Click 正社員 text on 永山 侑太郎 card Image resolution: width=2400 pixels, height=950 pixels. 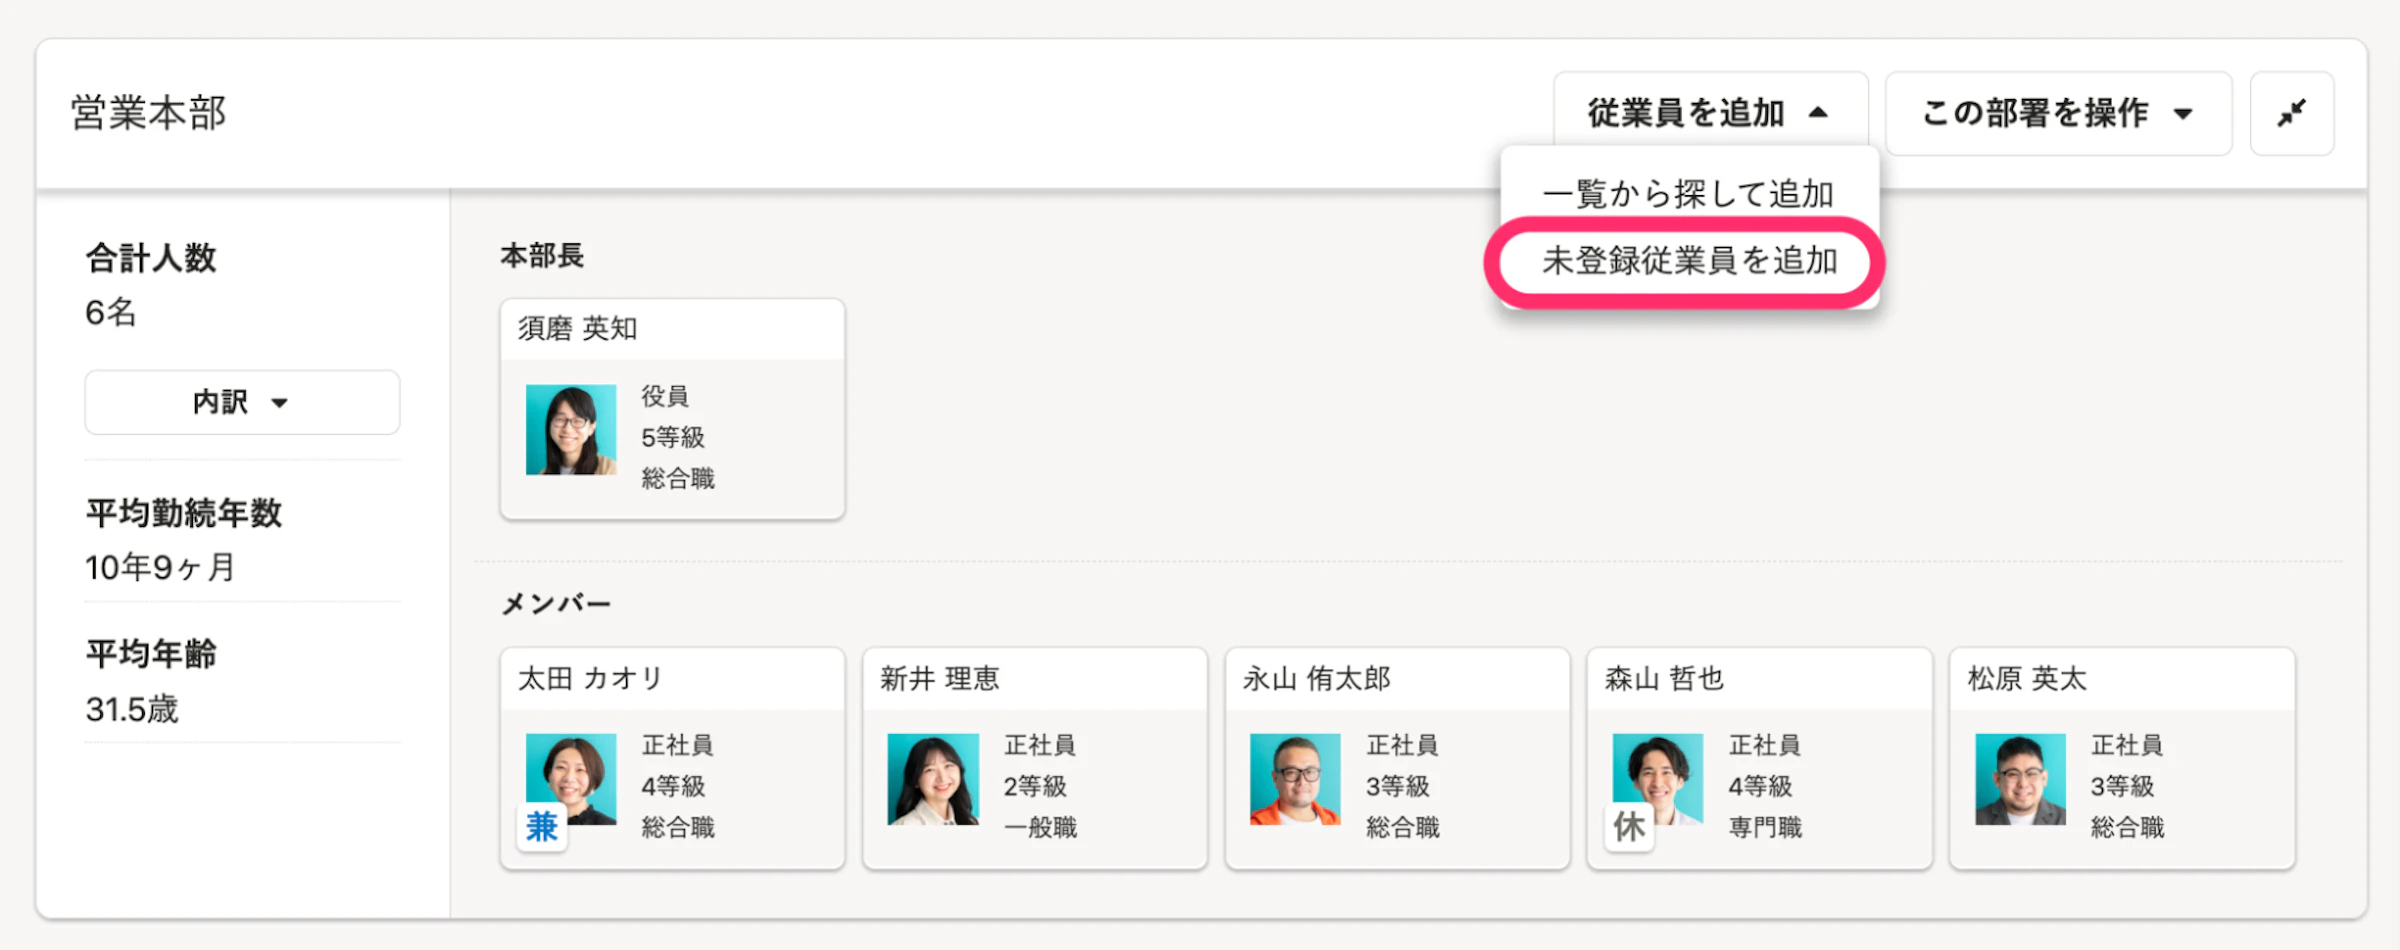coord(1402,745)
